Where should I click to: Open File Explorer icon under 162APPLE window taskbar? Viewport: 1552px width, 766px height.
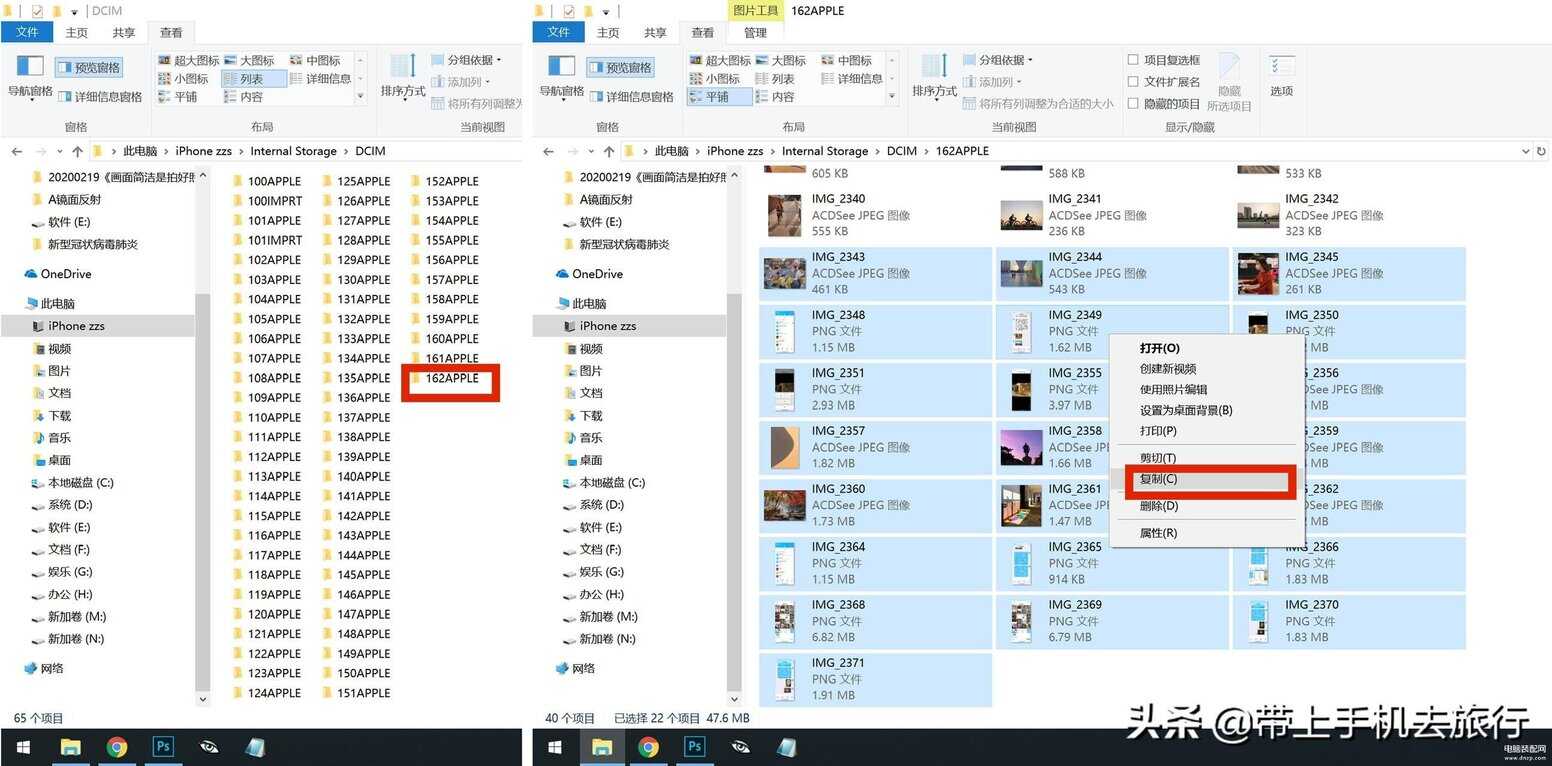601,746
